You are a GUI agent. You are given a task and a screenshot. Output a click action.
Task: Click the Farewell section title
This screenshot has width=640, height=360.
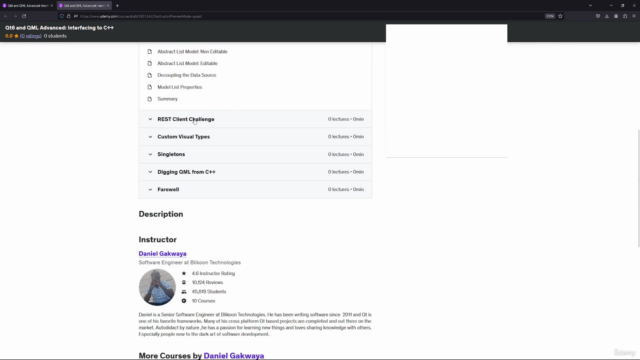pos(168,189)
